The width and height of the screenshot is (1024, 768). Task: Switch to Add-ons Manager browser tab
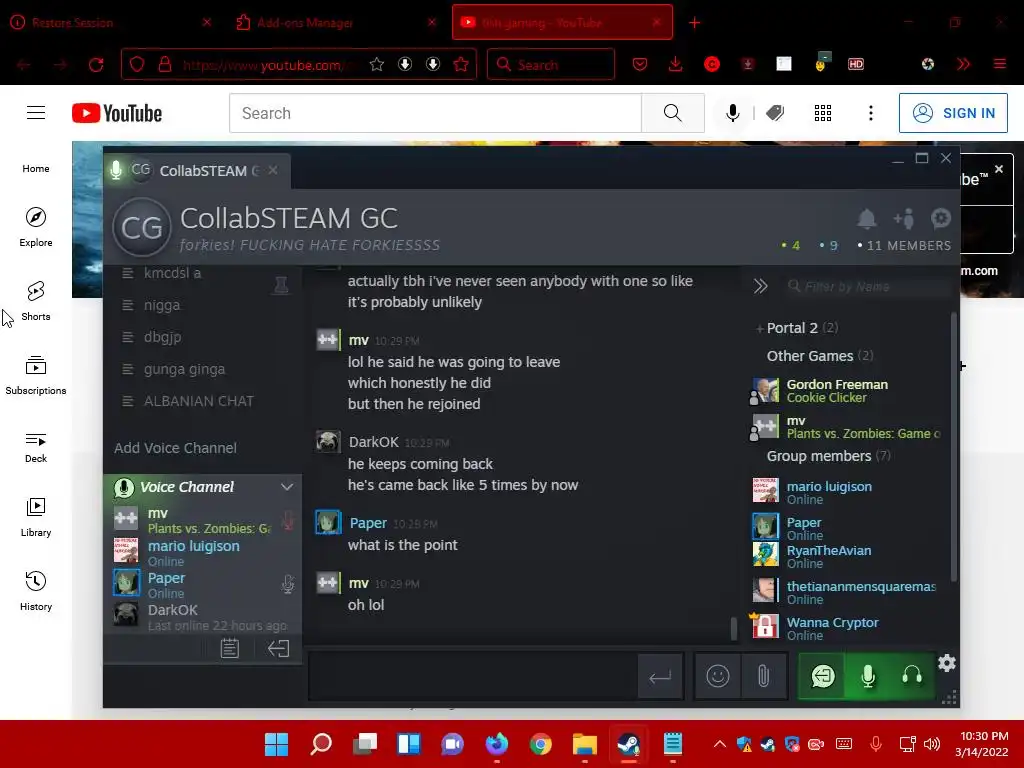[x=336, y=23]
